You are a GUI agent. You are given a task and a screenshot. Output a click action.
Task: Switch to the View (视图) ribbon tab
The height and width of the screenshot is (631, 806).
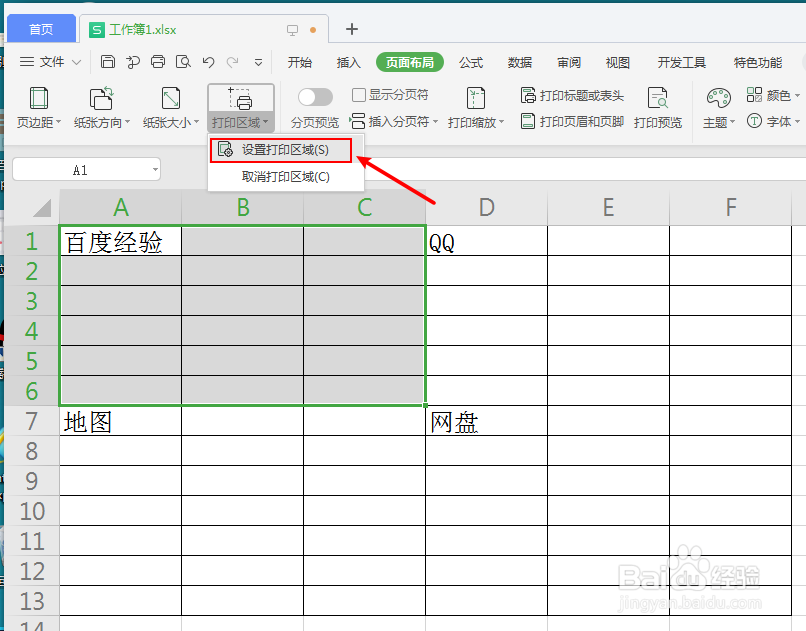[617, 63]
